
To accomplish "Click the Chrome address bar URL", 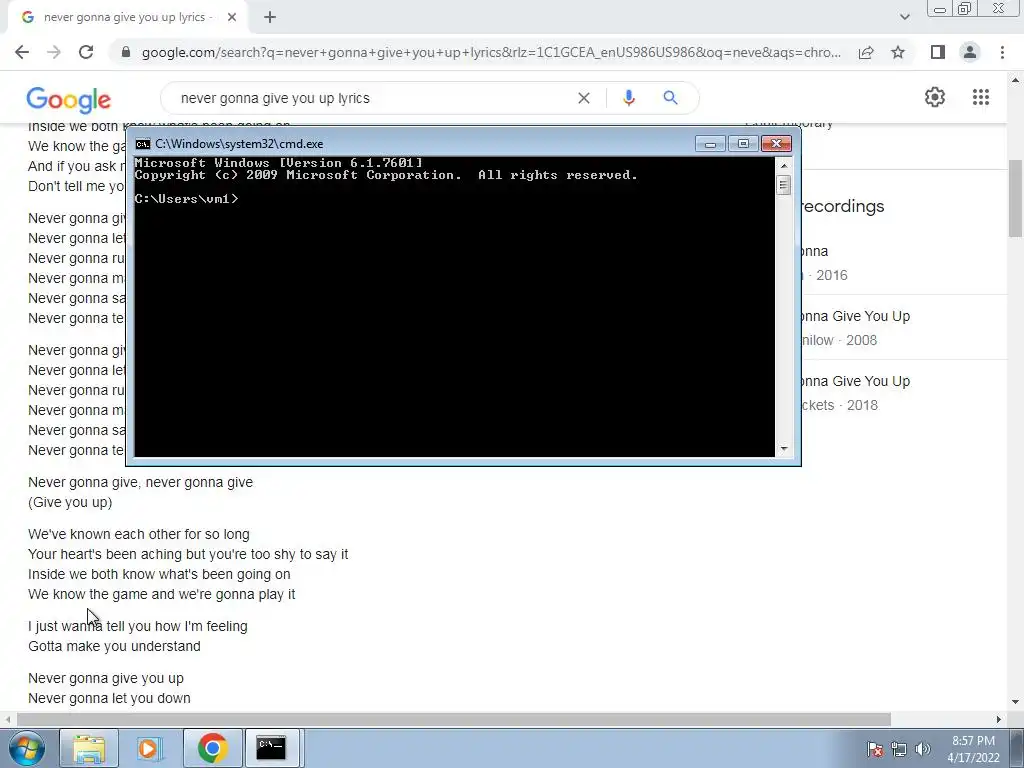I will [491, 52].
